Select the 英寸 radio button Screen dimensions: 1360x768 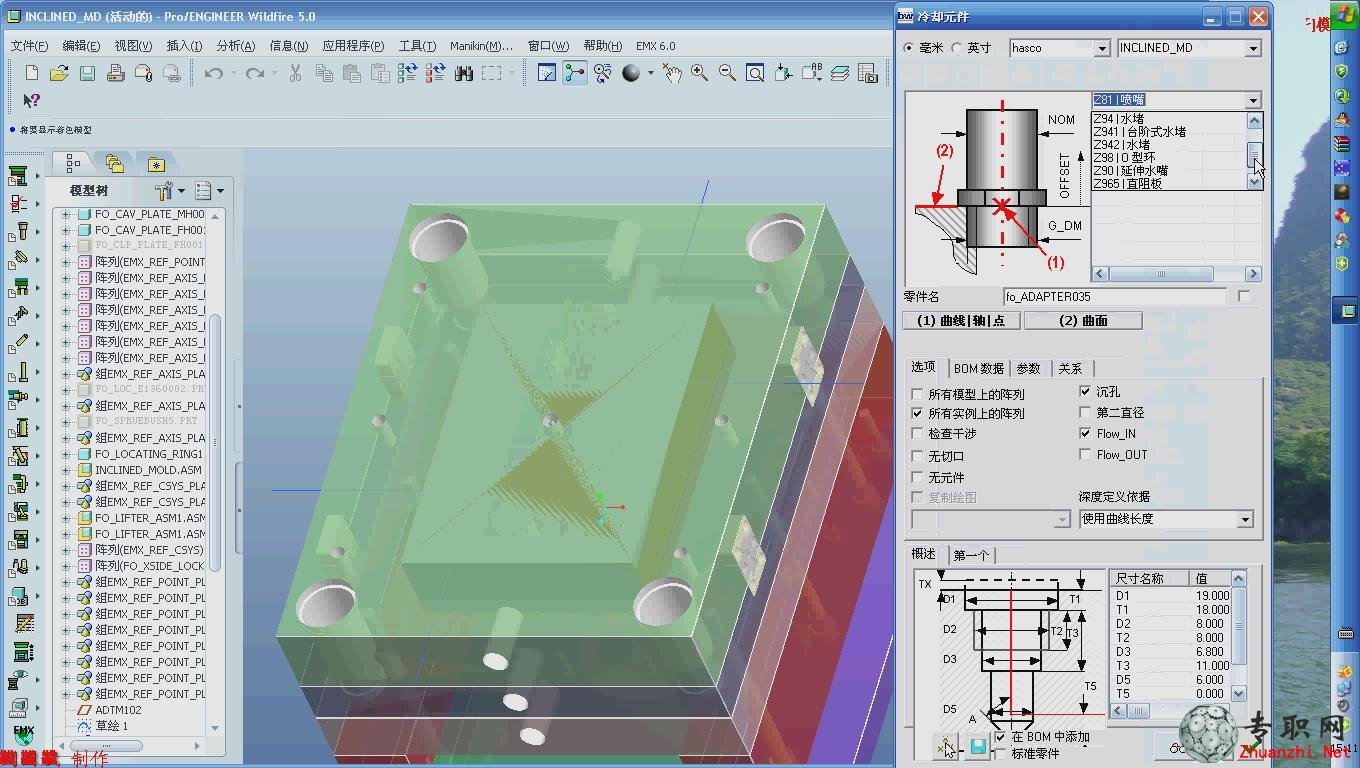(957, 47)
